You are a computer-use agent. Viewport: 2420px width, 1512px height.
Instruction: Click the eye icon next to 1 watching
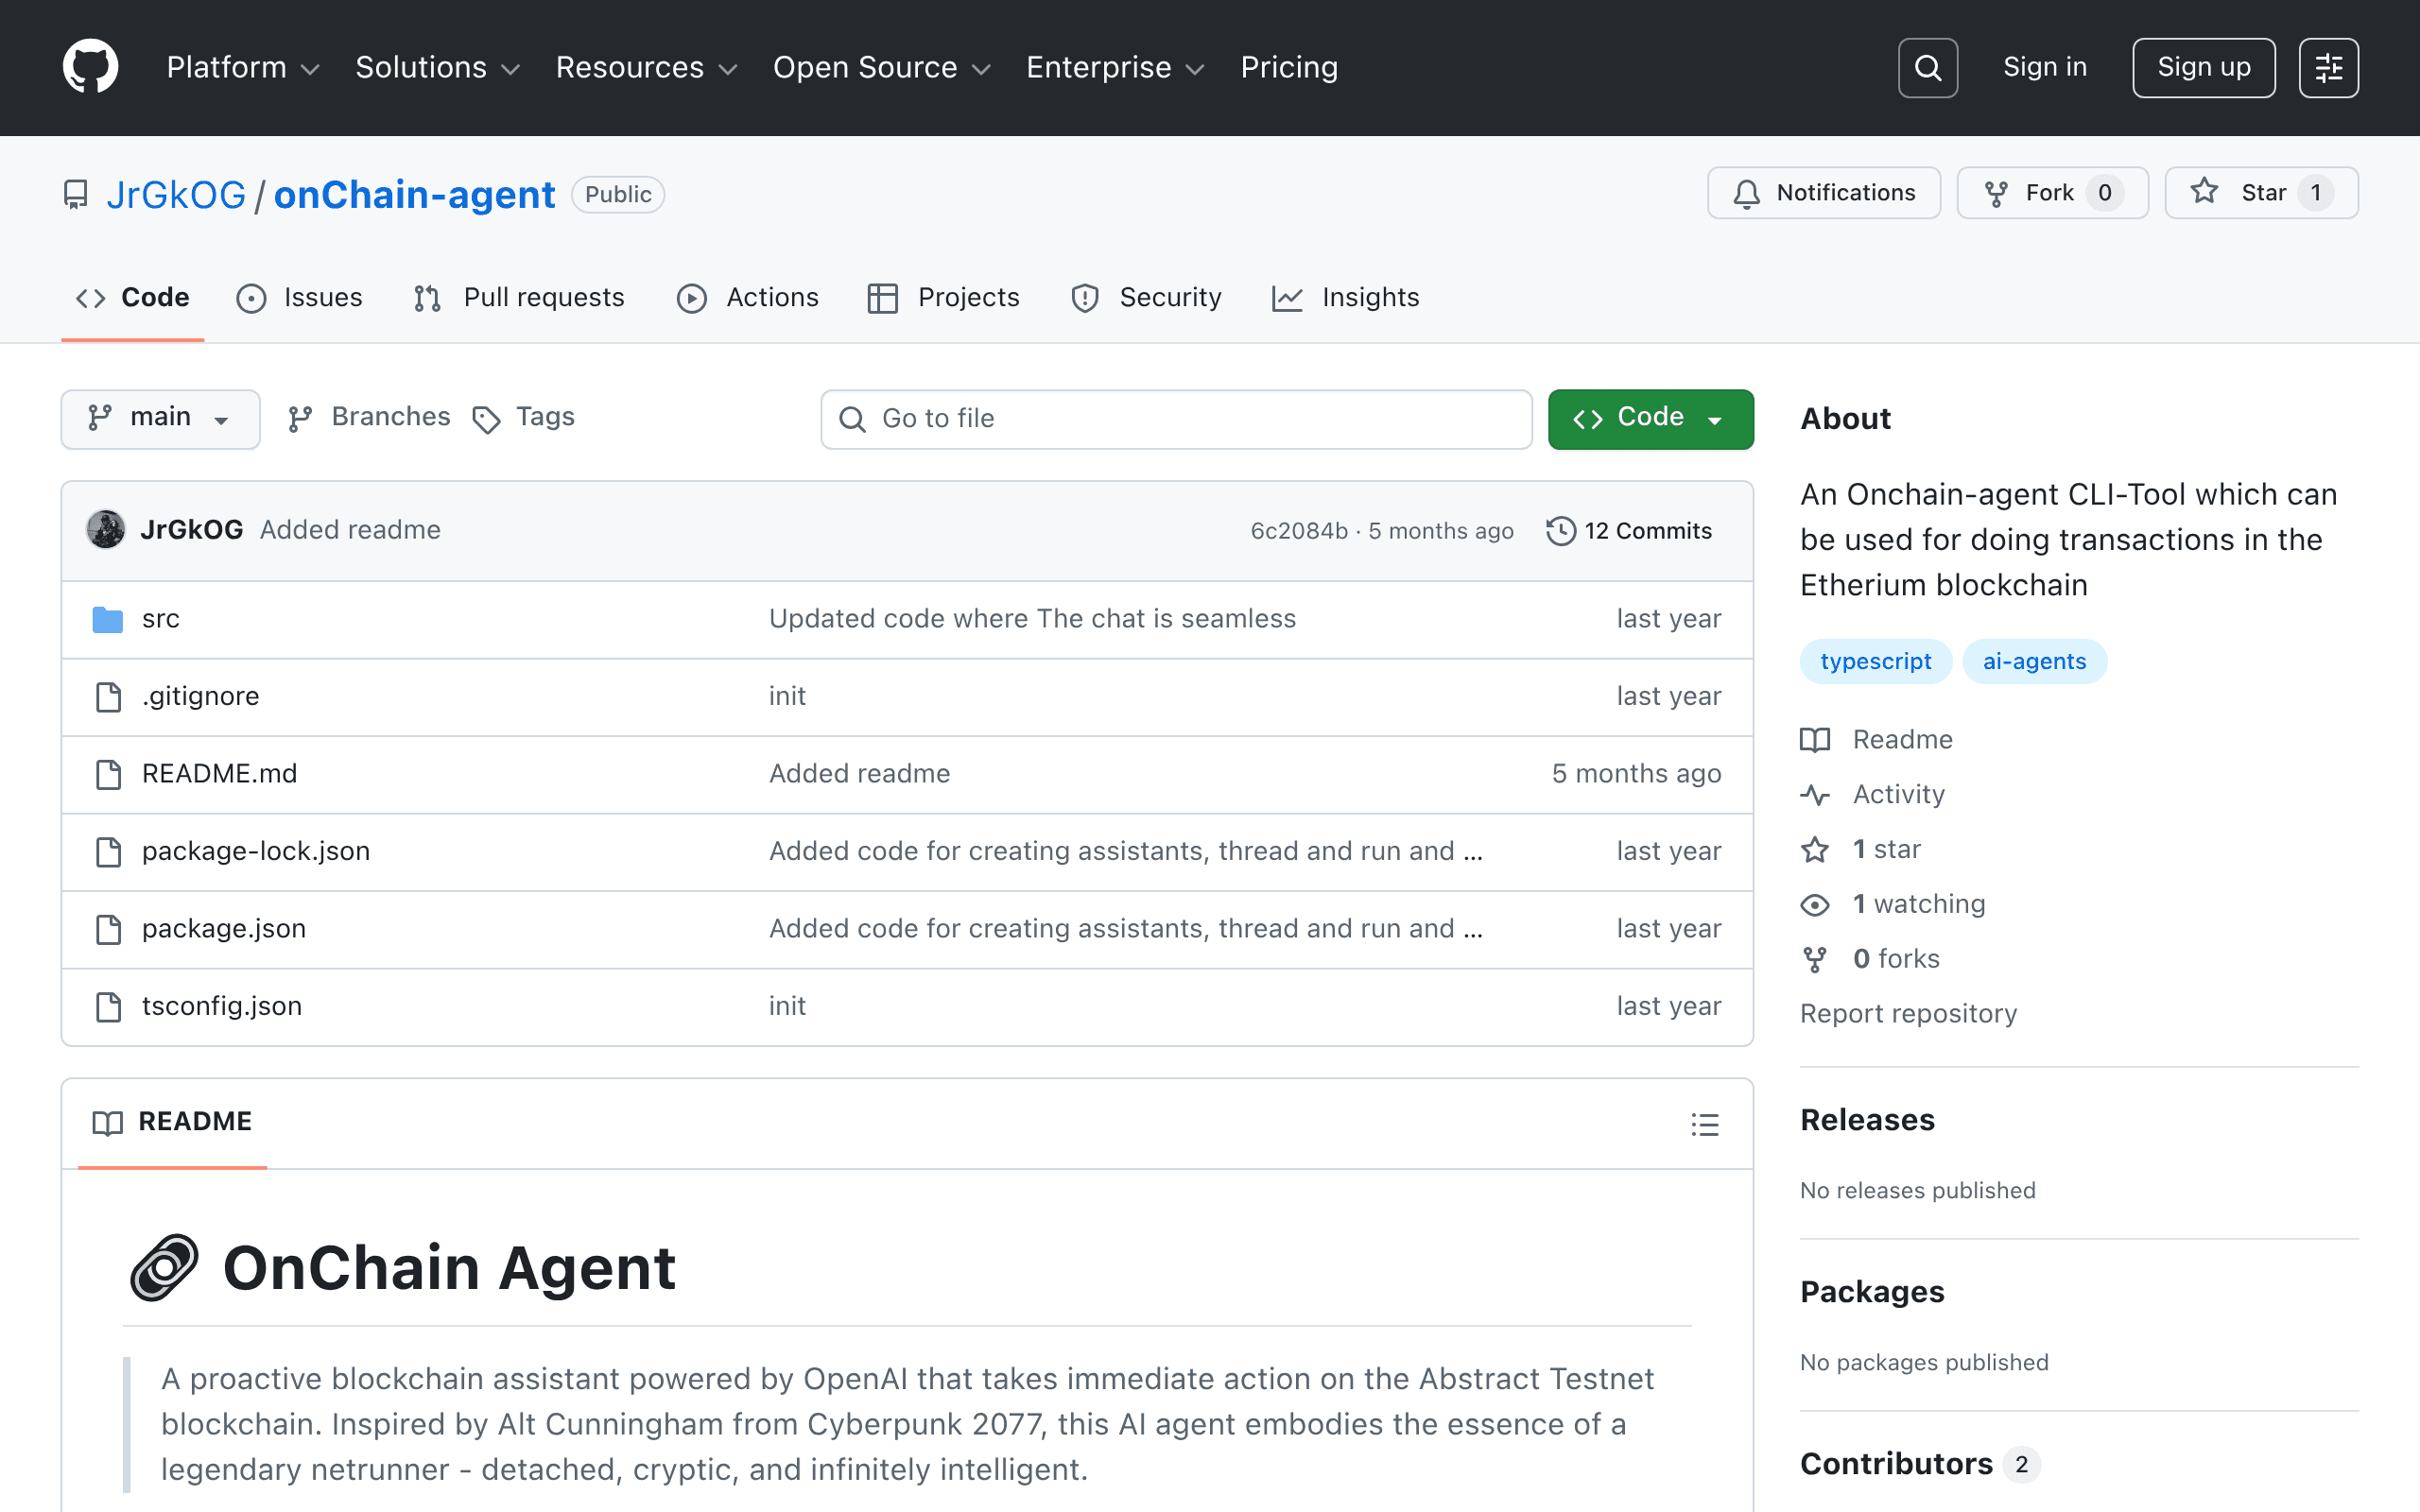point(1815,905)
